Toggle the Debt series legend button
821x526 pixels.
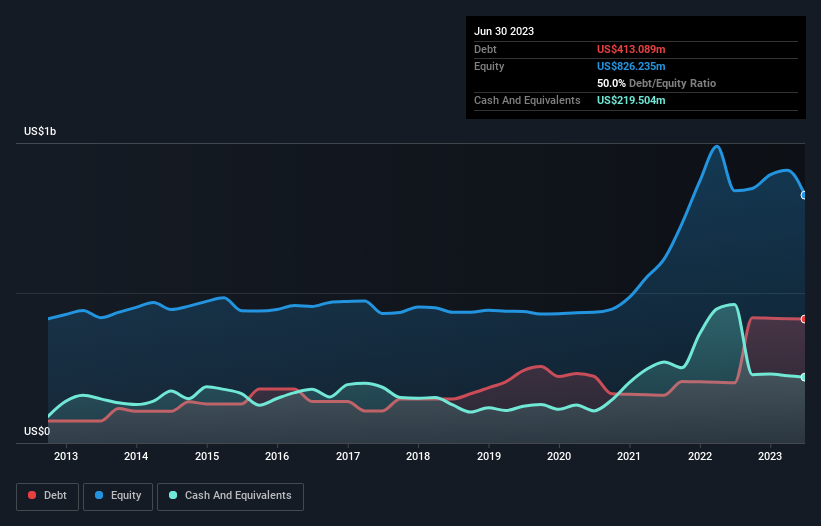click(47, 496)
